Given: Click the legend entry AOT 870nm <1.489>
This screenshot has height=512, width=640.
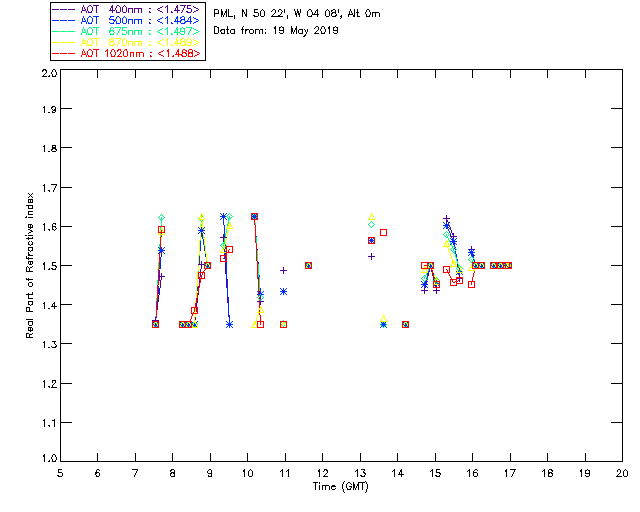Looking at the screenshot, I should [126, 42].
